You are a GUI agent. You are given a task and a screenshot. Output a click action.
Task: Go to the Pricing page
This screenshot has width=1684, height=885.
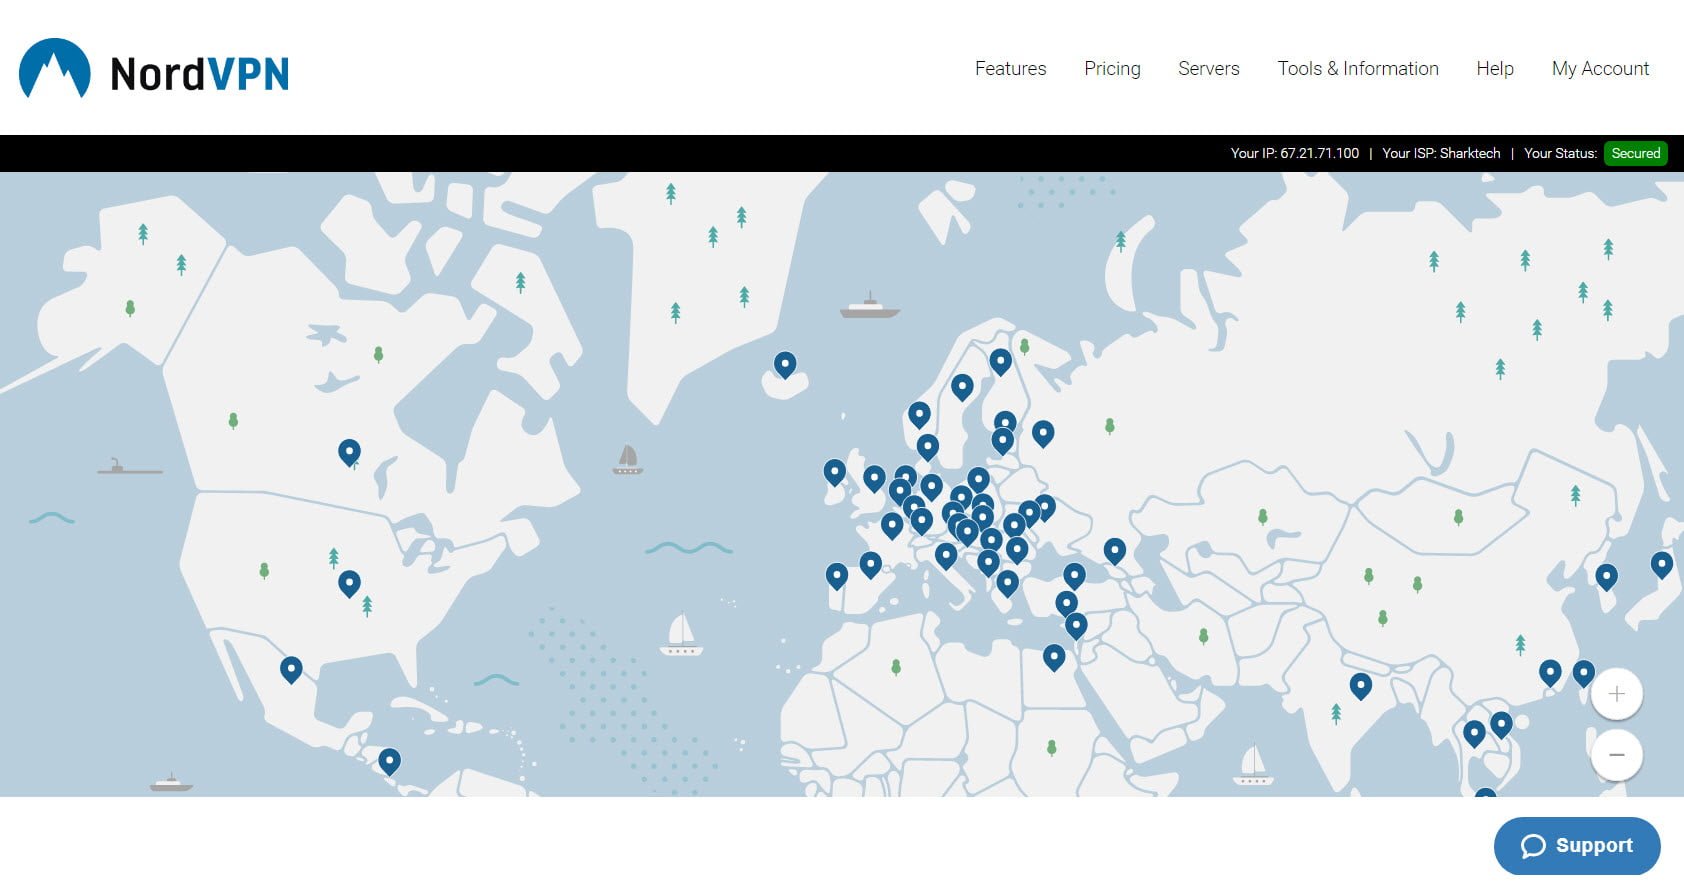tap(1112, 68)
